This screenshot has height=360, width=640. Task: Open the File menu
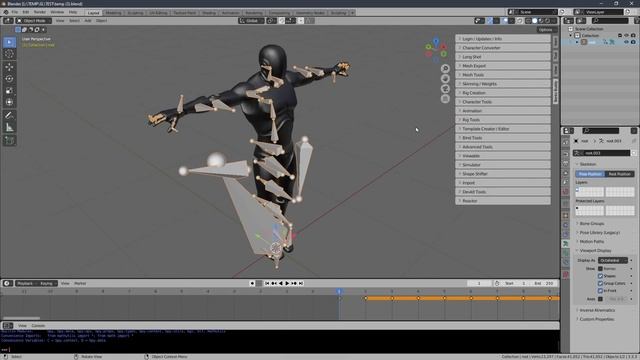[x=15, y=12]
